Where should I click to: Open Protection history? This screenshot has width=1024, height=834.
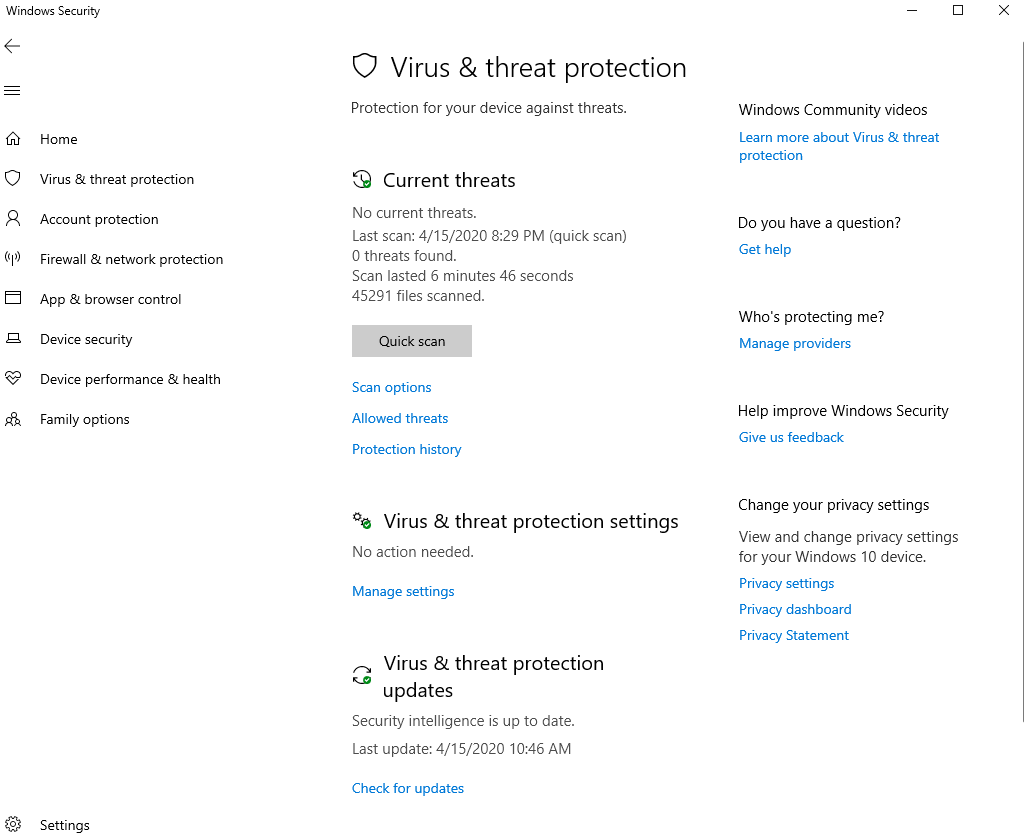(407, 449)
